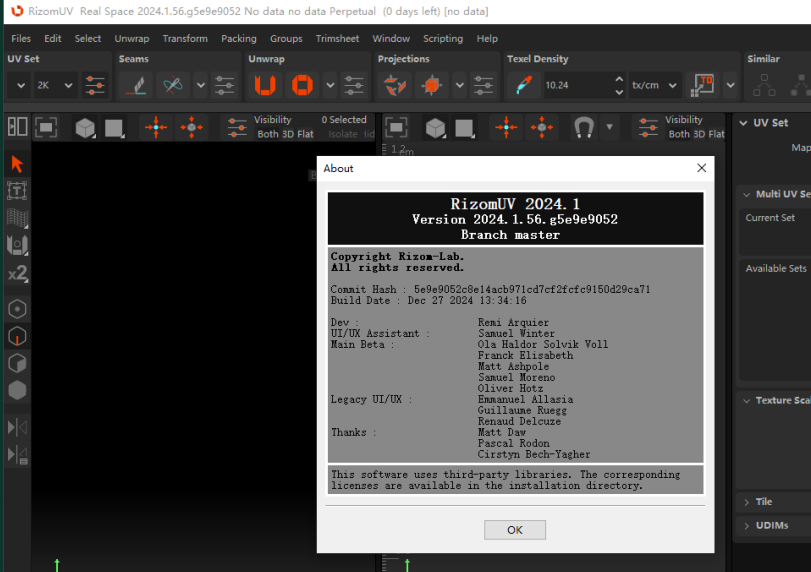Open Projections options sliders icon
This screenshot has width=811, height=572.
(483, 85)
